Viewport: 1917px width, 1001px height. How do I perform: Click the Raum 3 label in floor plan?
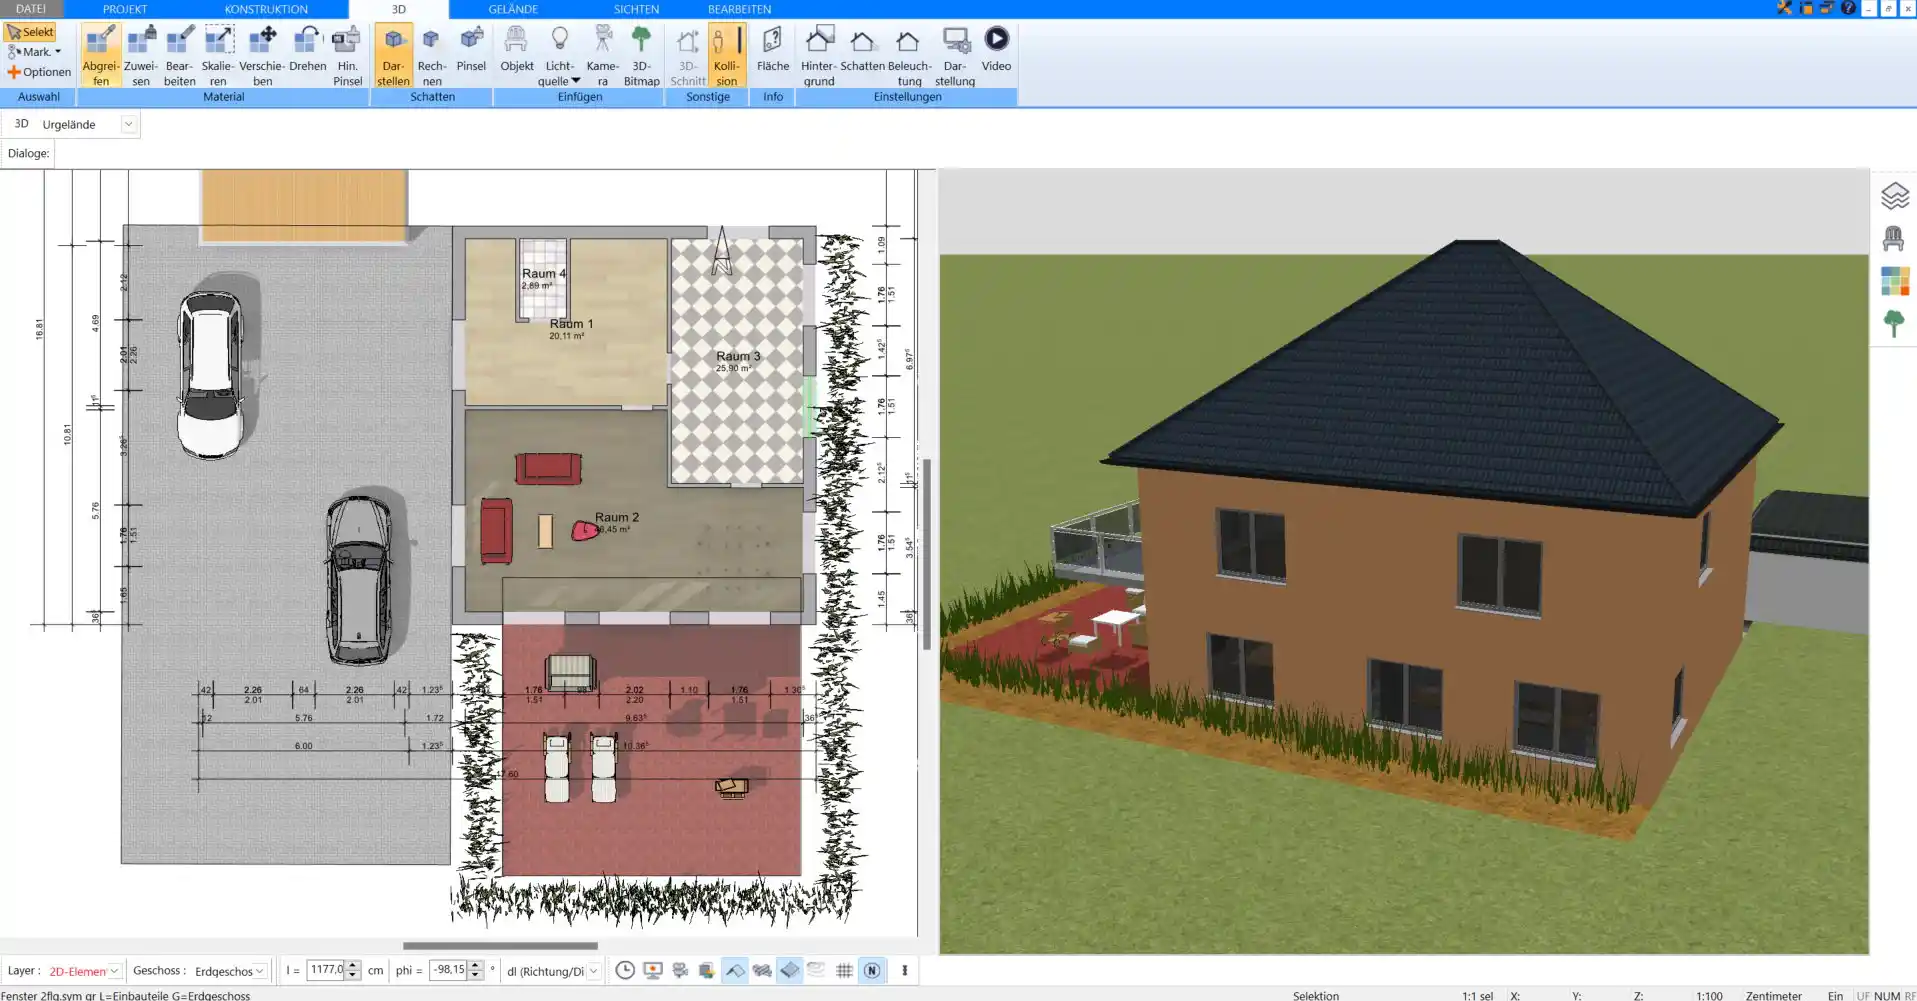[738, 356]
